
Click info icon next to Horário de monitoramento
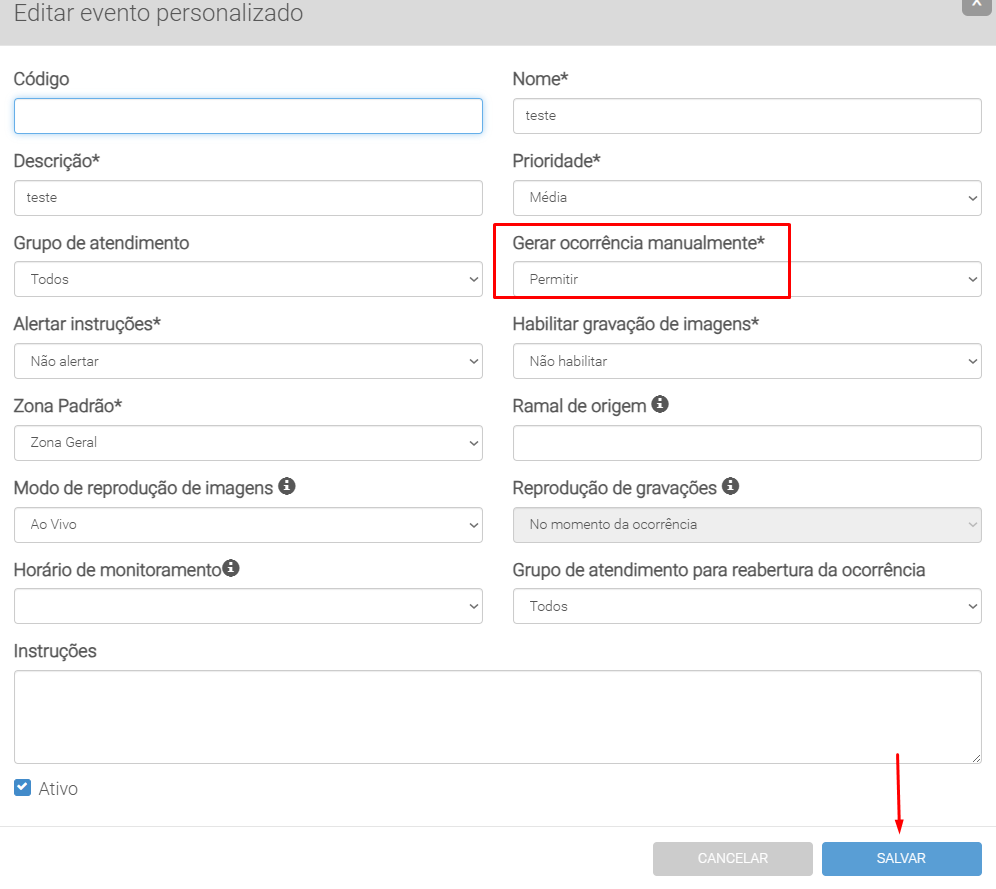(231, 569)
